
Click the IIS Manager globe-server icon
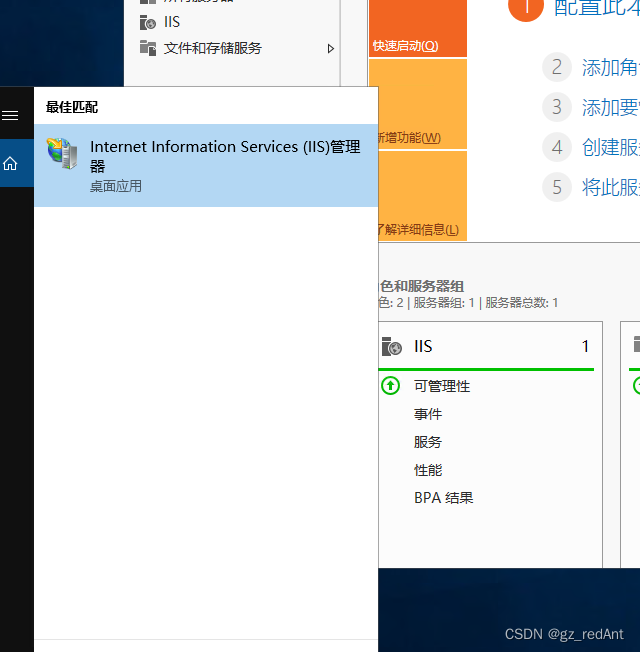pos(62,153)
